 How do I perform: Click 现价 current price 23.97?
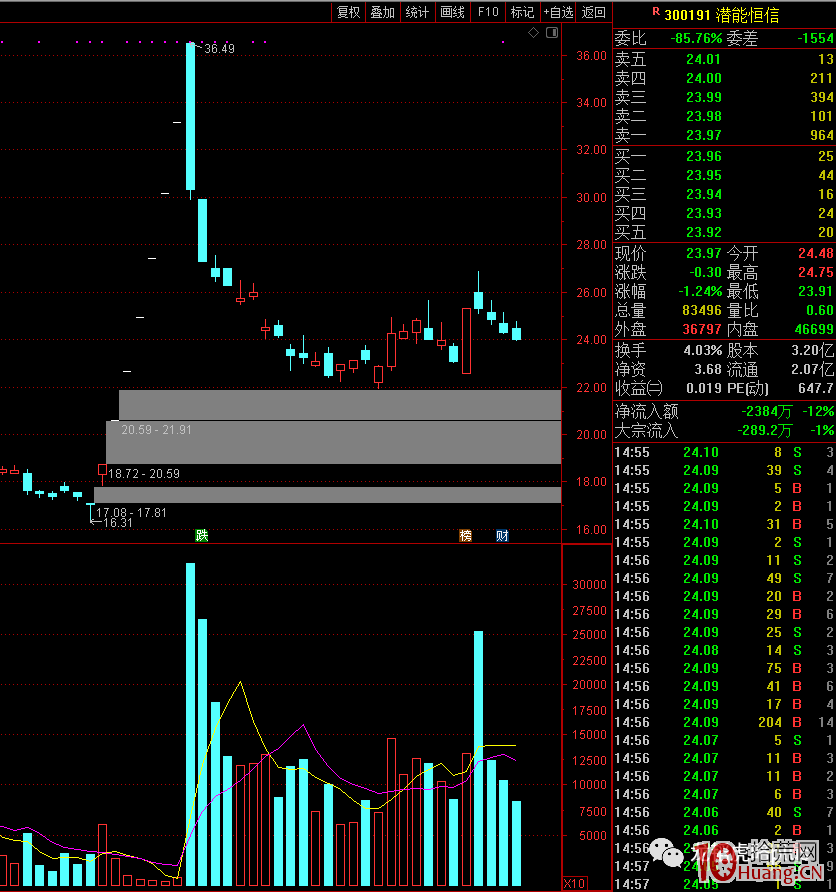(x=703, y=253)
